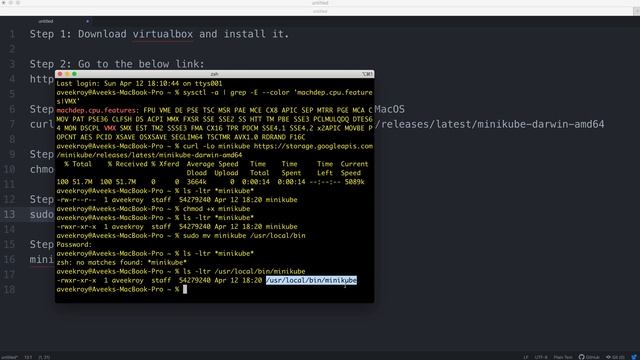
Task: Click the 'ls -ltr /usr/local/bin/minikube' command
Action: coord(244,271)
